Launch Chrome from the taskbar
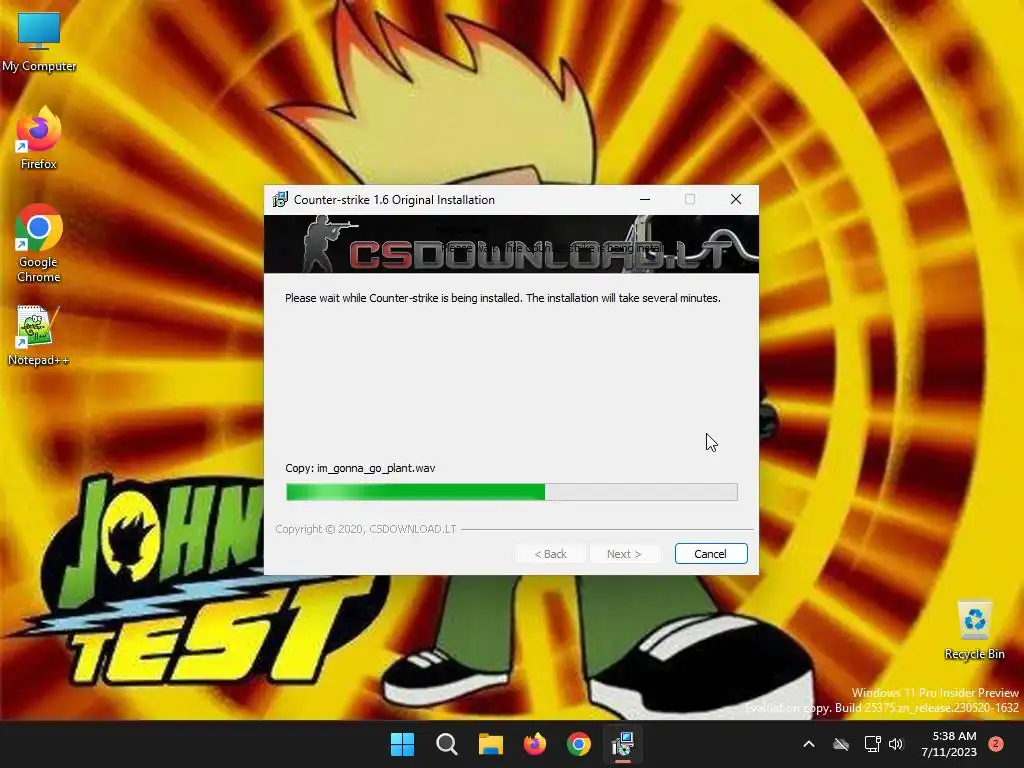Viewport: 1024px width, 768px height. tap(579, 744)
